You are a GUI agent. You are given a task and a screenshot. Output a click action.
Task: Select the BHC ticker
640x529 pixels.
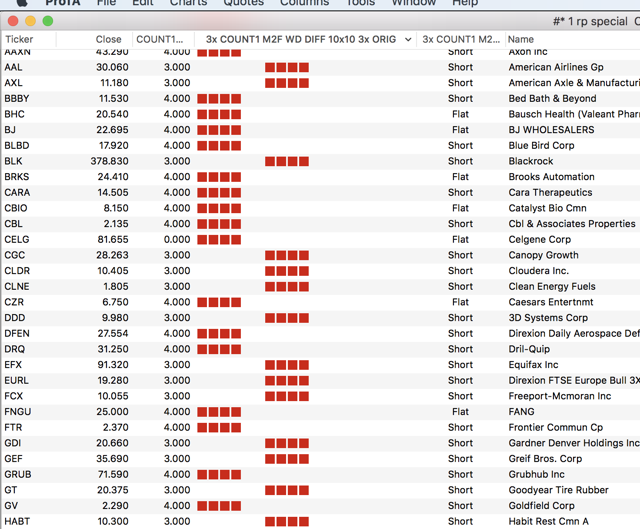point(14,114)
